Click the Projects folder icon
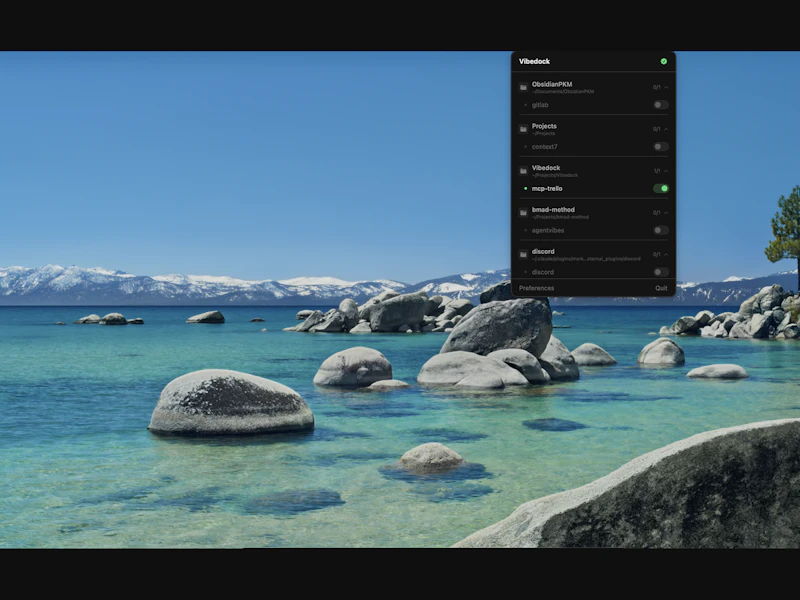 (523, 129)
